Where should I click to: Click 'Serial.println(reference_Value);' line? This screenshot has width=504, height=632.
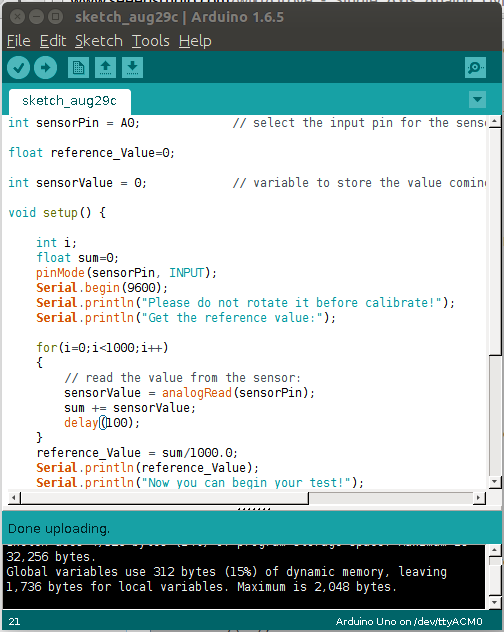(148, 468)
